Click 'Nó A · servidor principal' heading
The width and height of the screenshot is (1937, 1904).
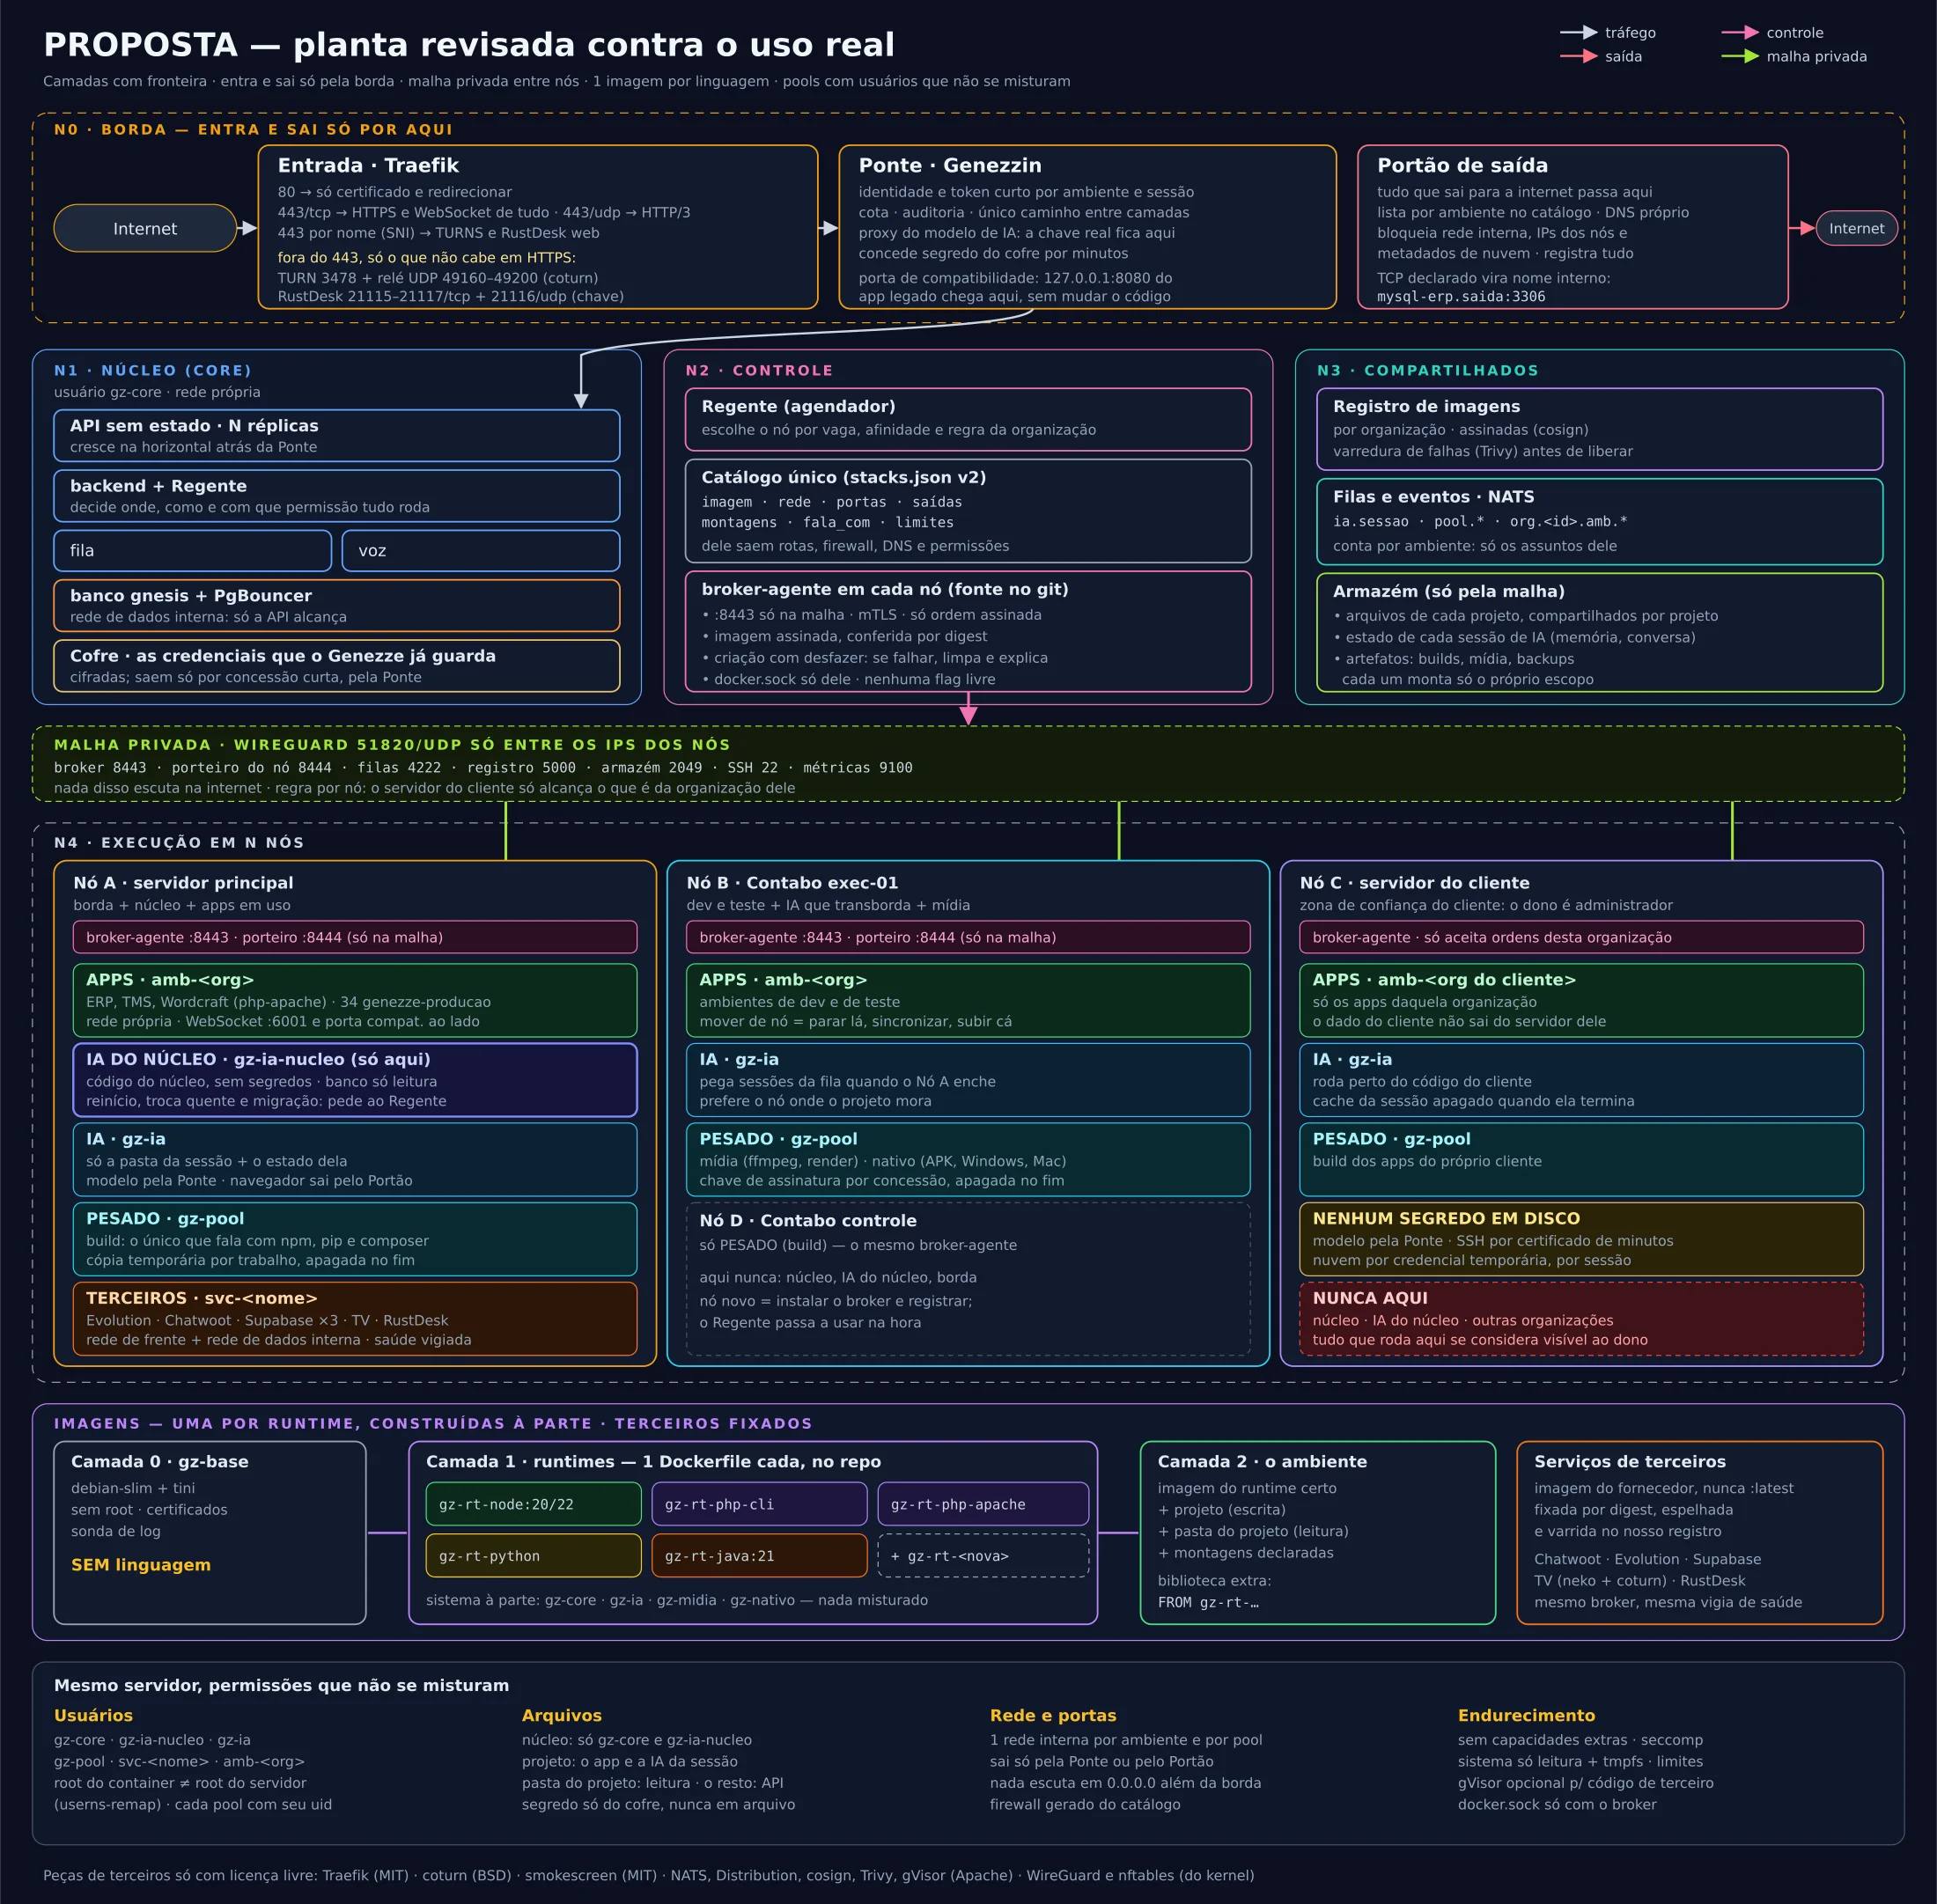(183, 883)
